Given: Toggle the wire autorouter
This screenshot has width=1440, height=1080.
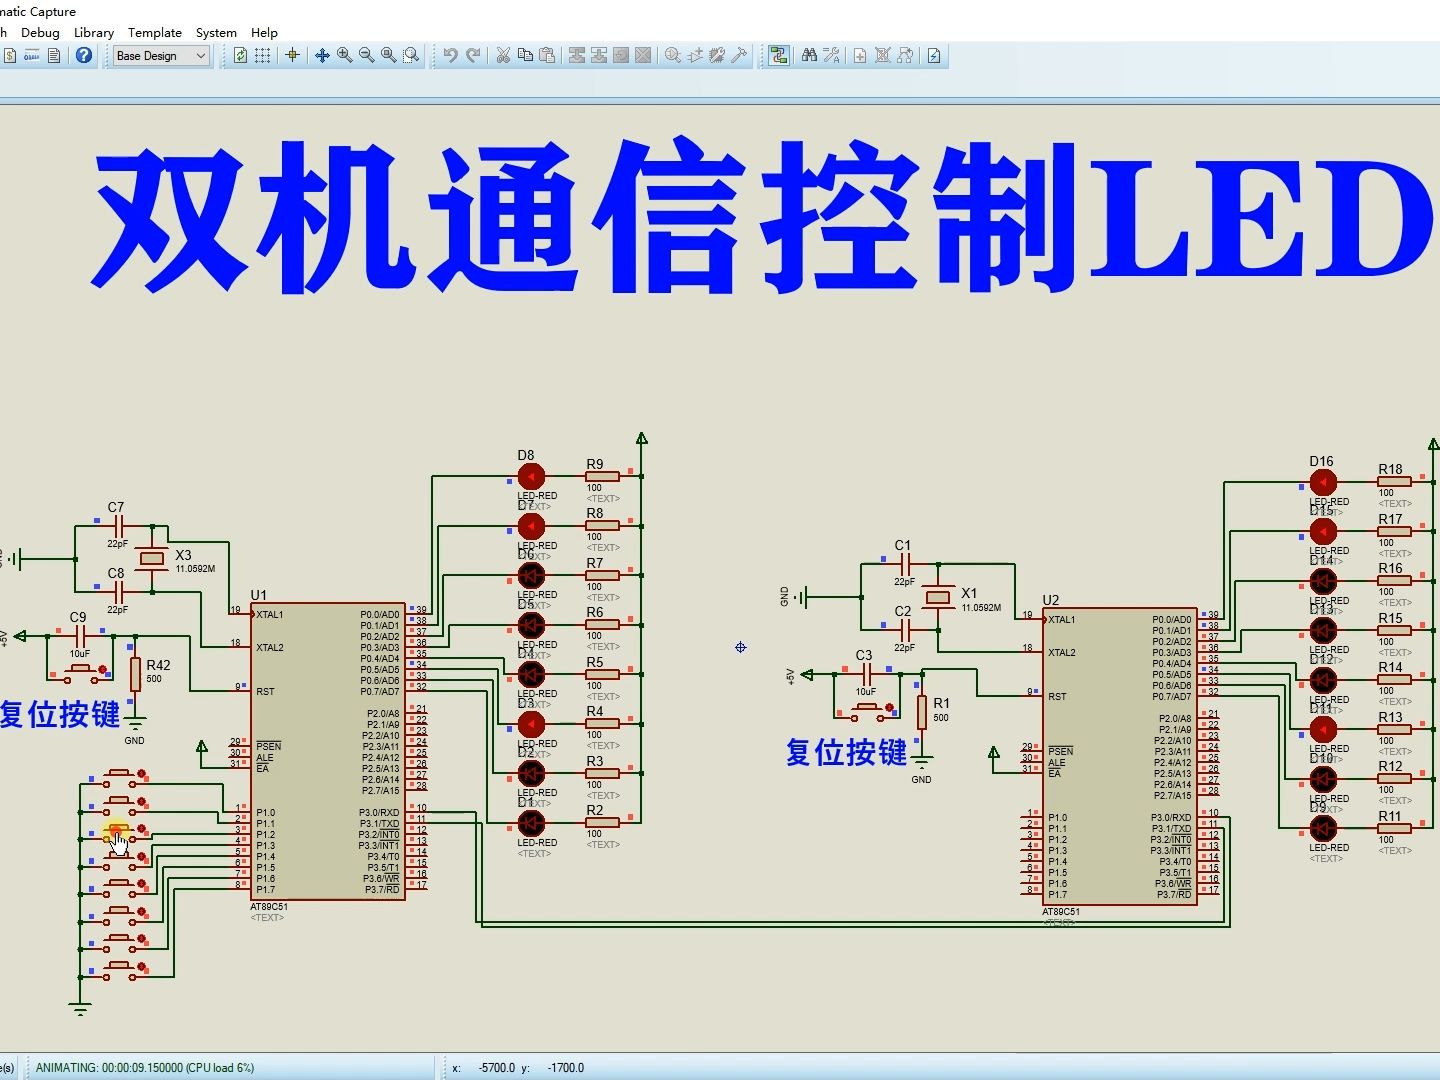Looking at the screenshot, I should point(777,55).
